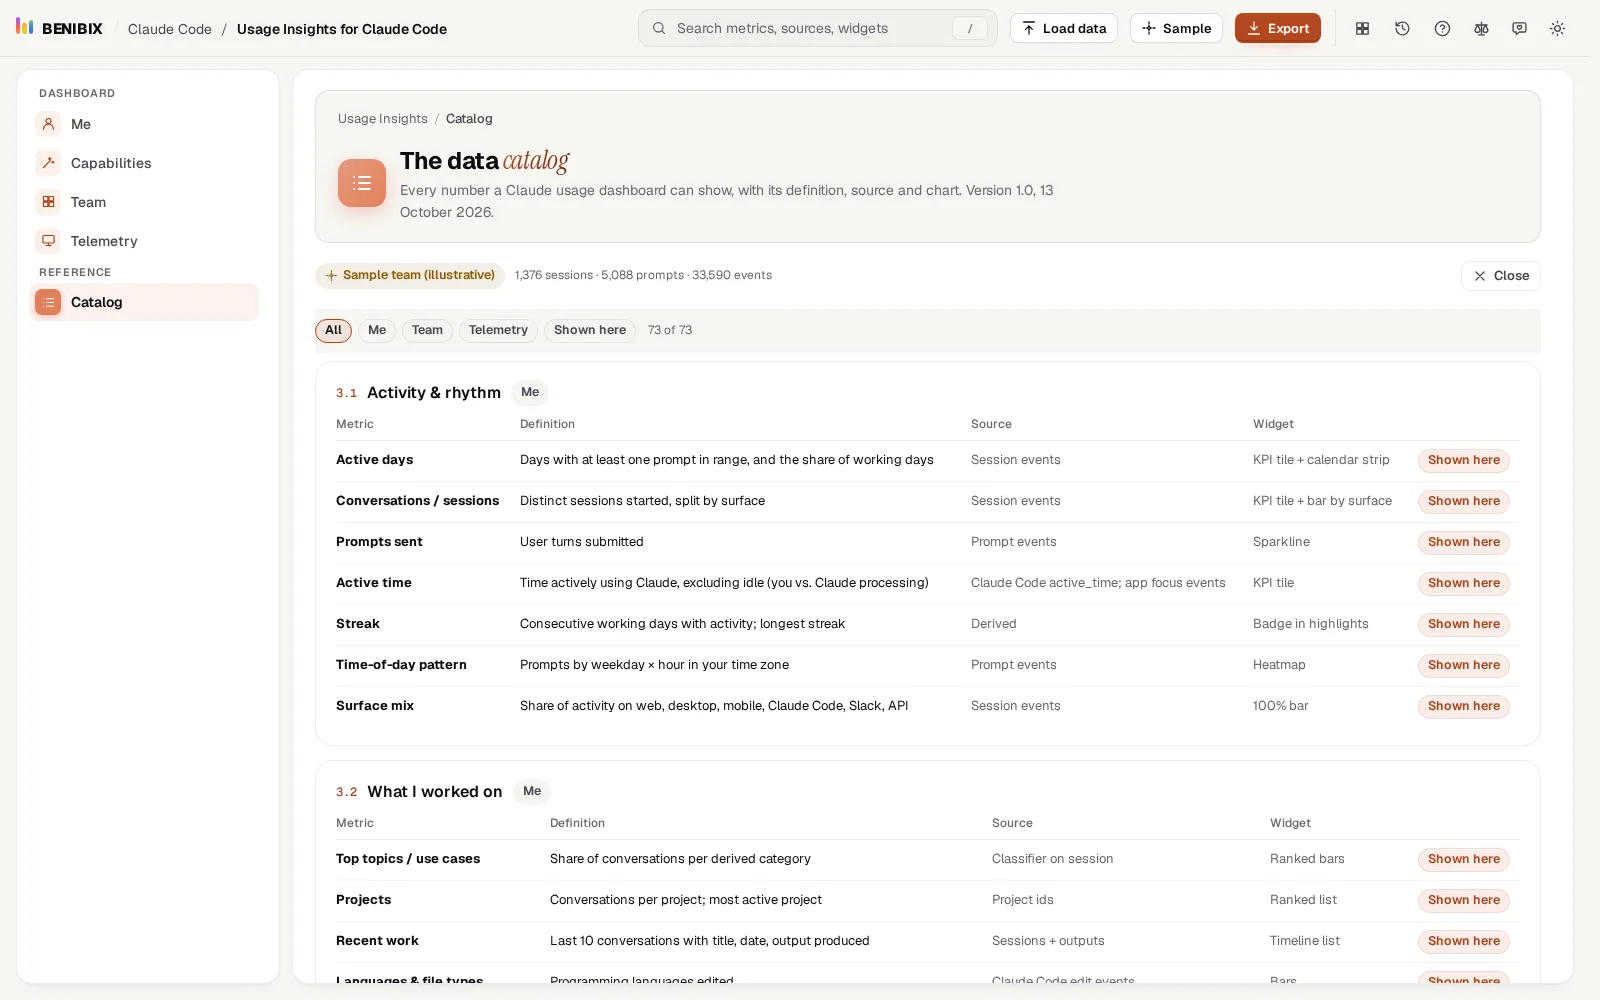This screenshot has width=1600, height=1000.
Task: Click the Telemetry monitor icon in the sidebar
Action: pos(48,241)
